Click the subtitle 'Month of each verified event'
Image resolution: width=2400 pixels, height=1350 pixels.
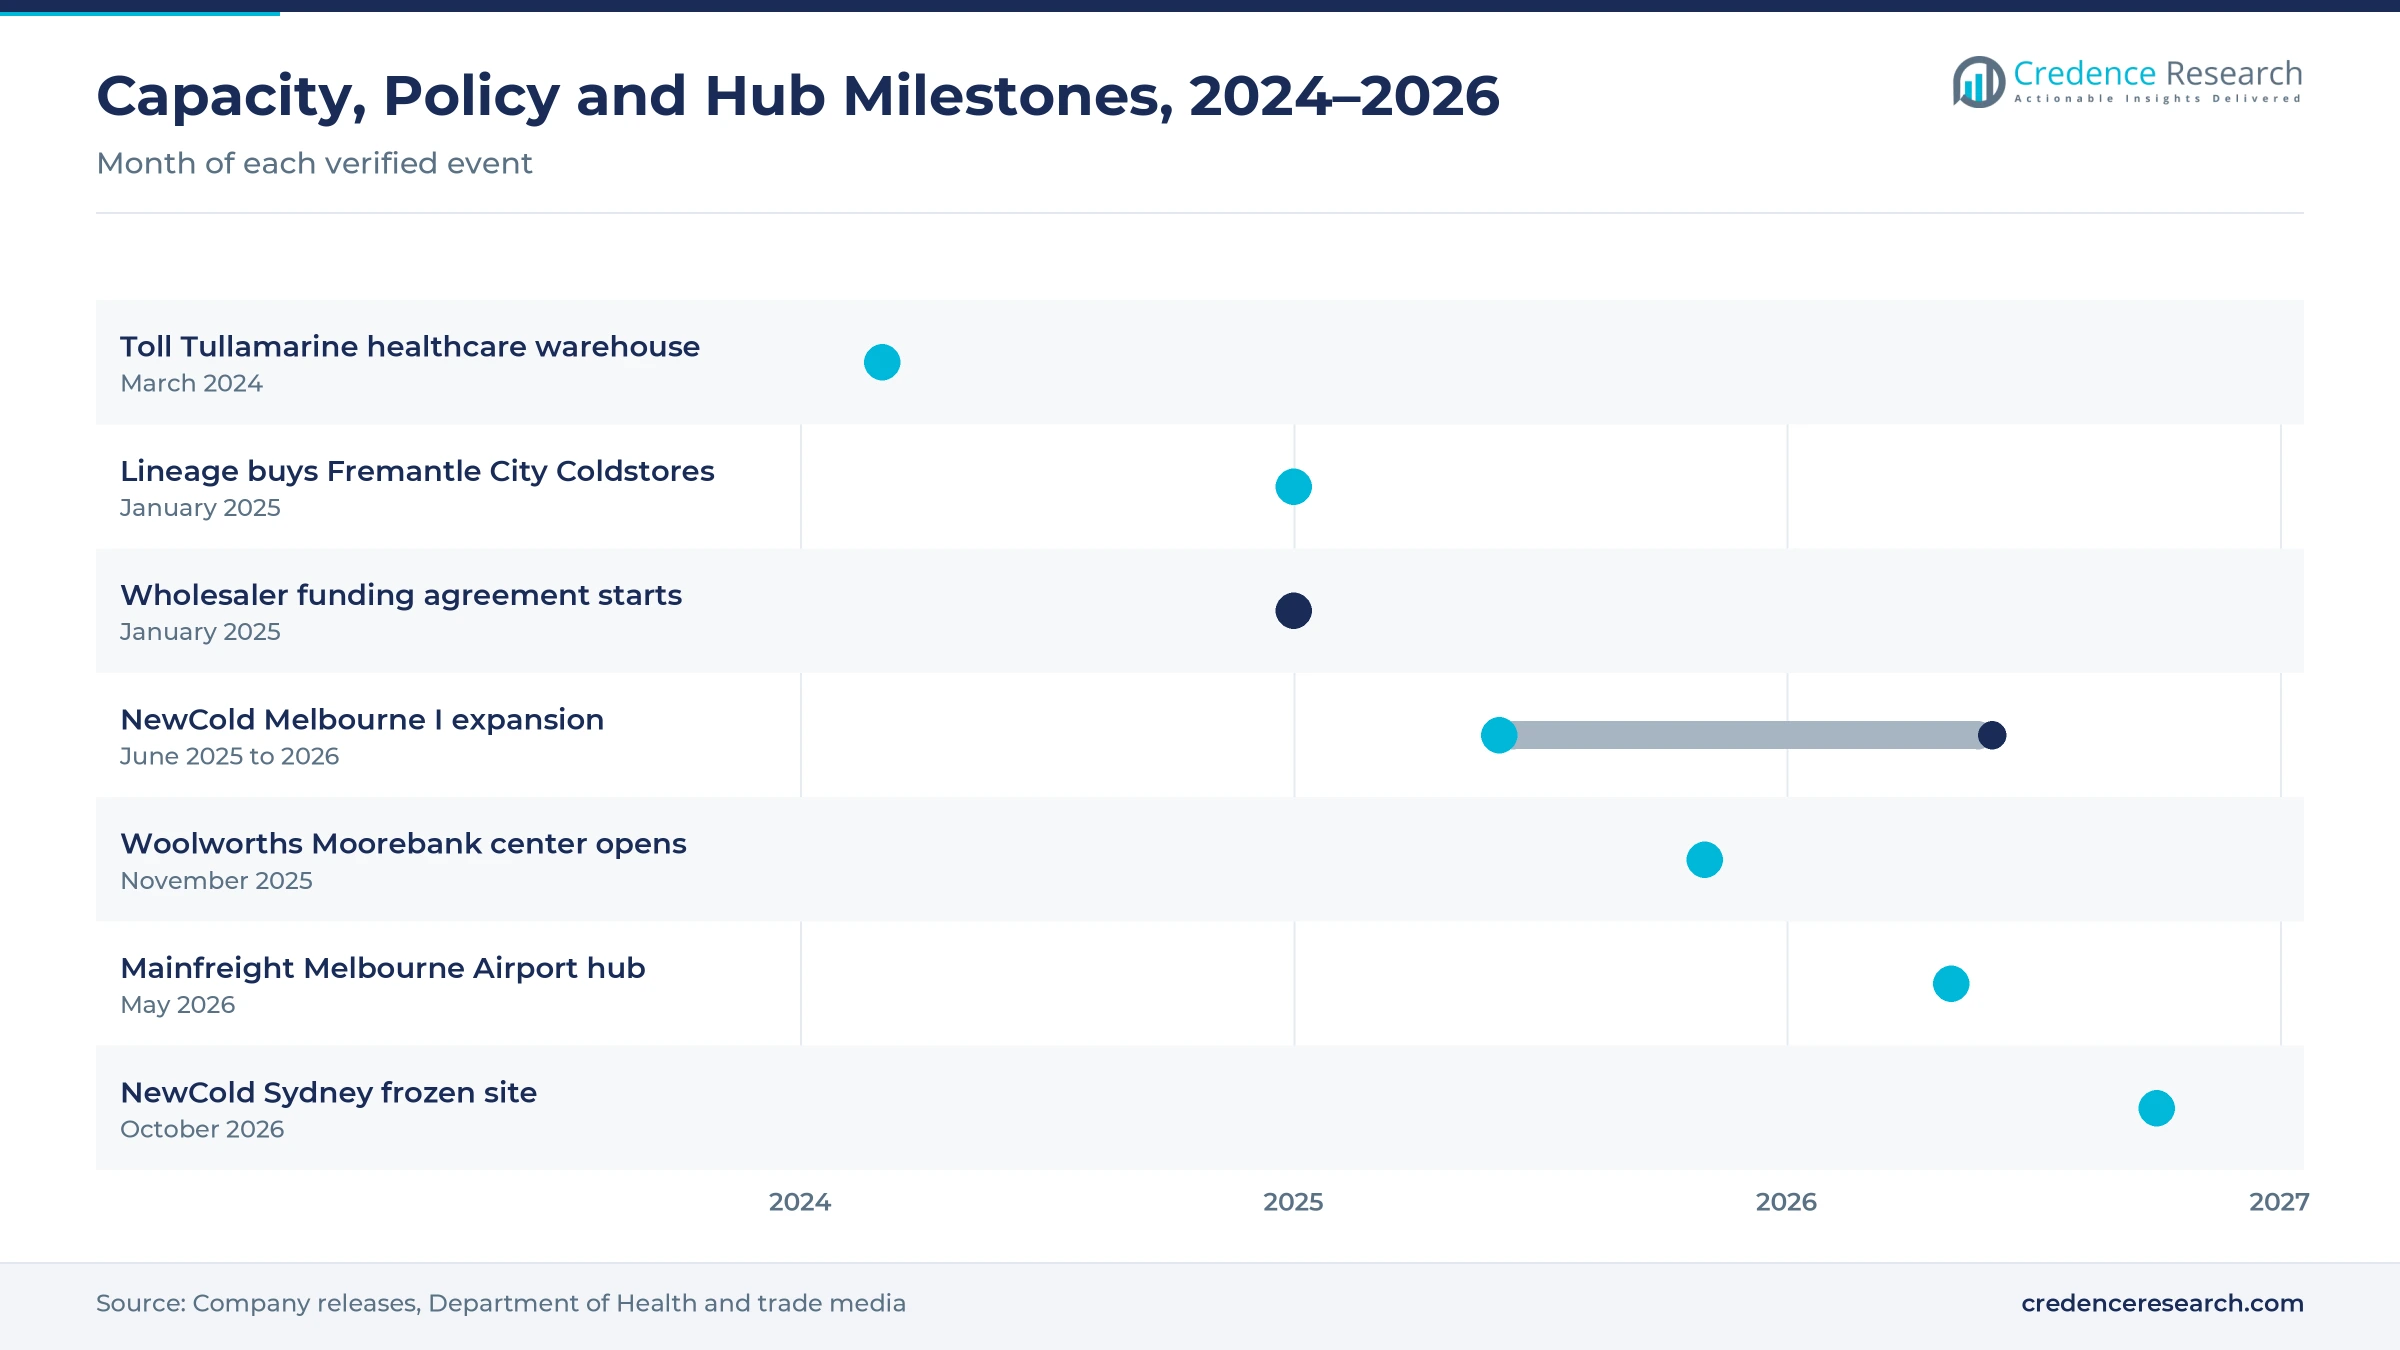tap(314, 163)
